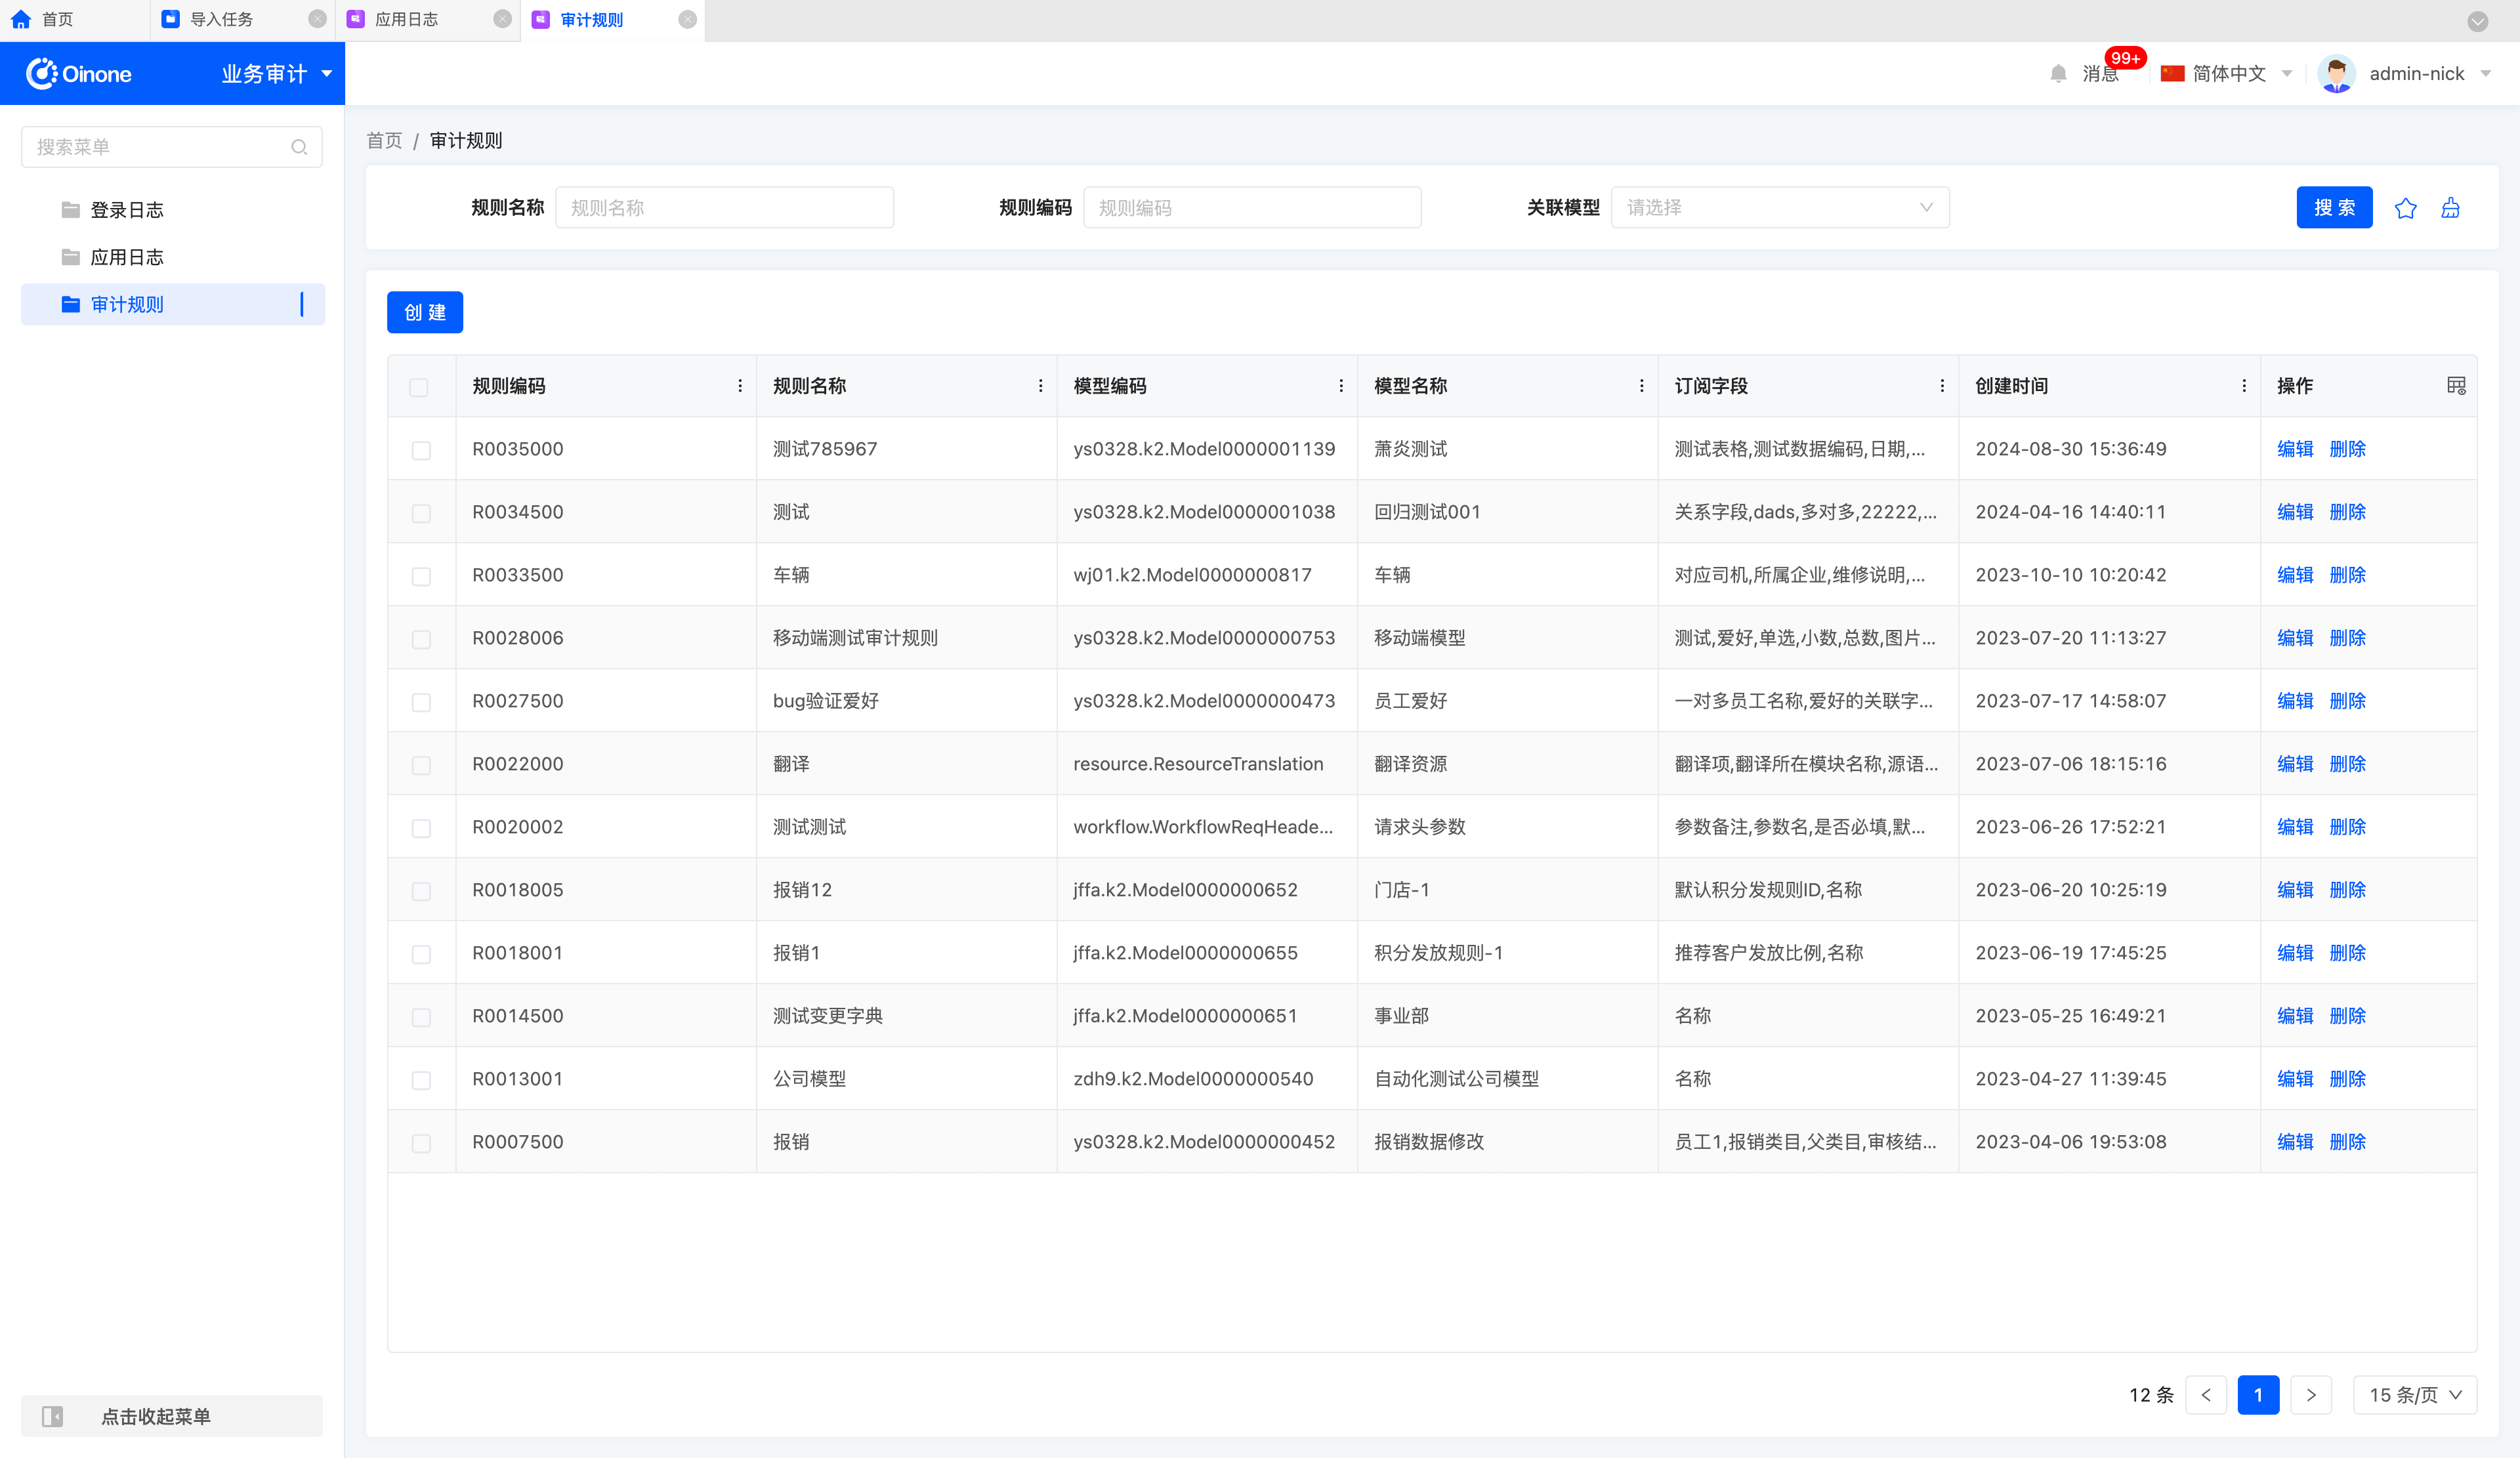Screen dimensions: 2520x1458
Task: Open 规则编码 column options menu
Action: [740, 385]
